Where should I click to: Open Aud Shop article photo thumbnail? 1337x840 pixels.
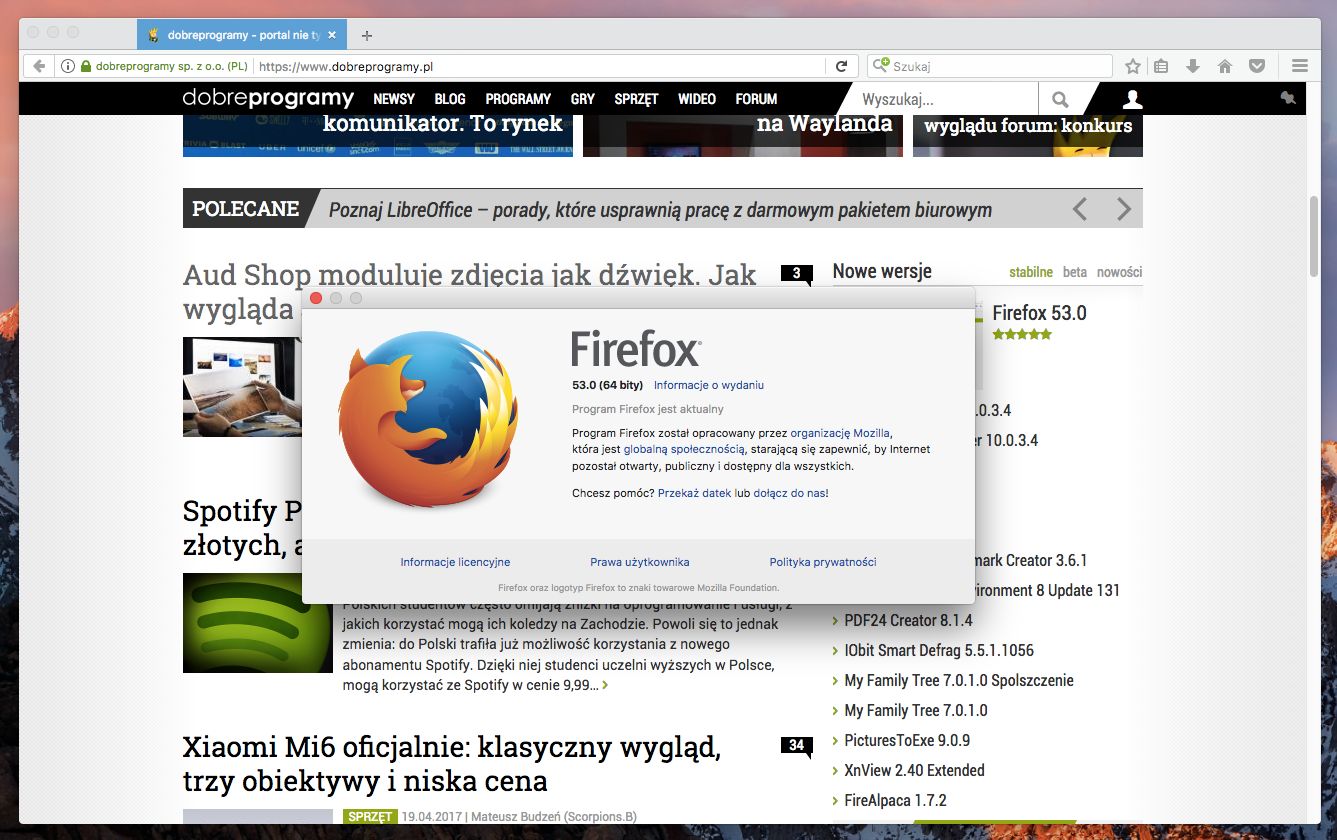(x=243, y=386)
